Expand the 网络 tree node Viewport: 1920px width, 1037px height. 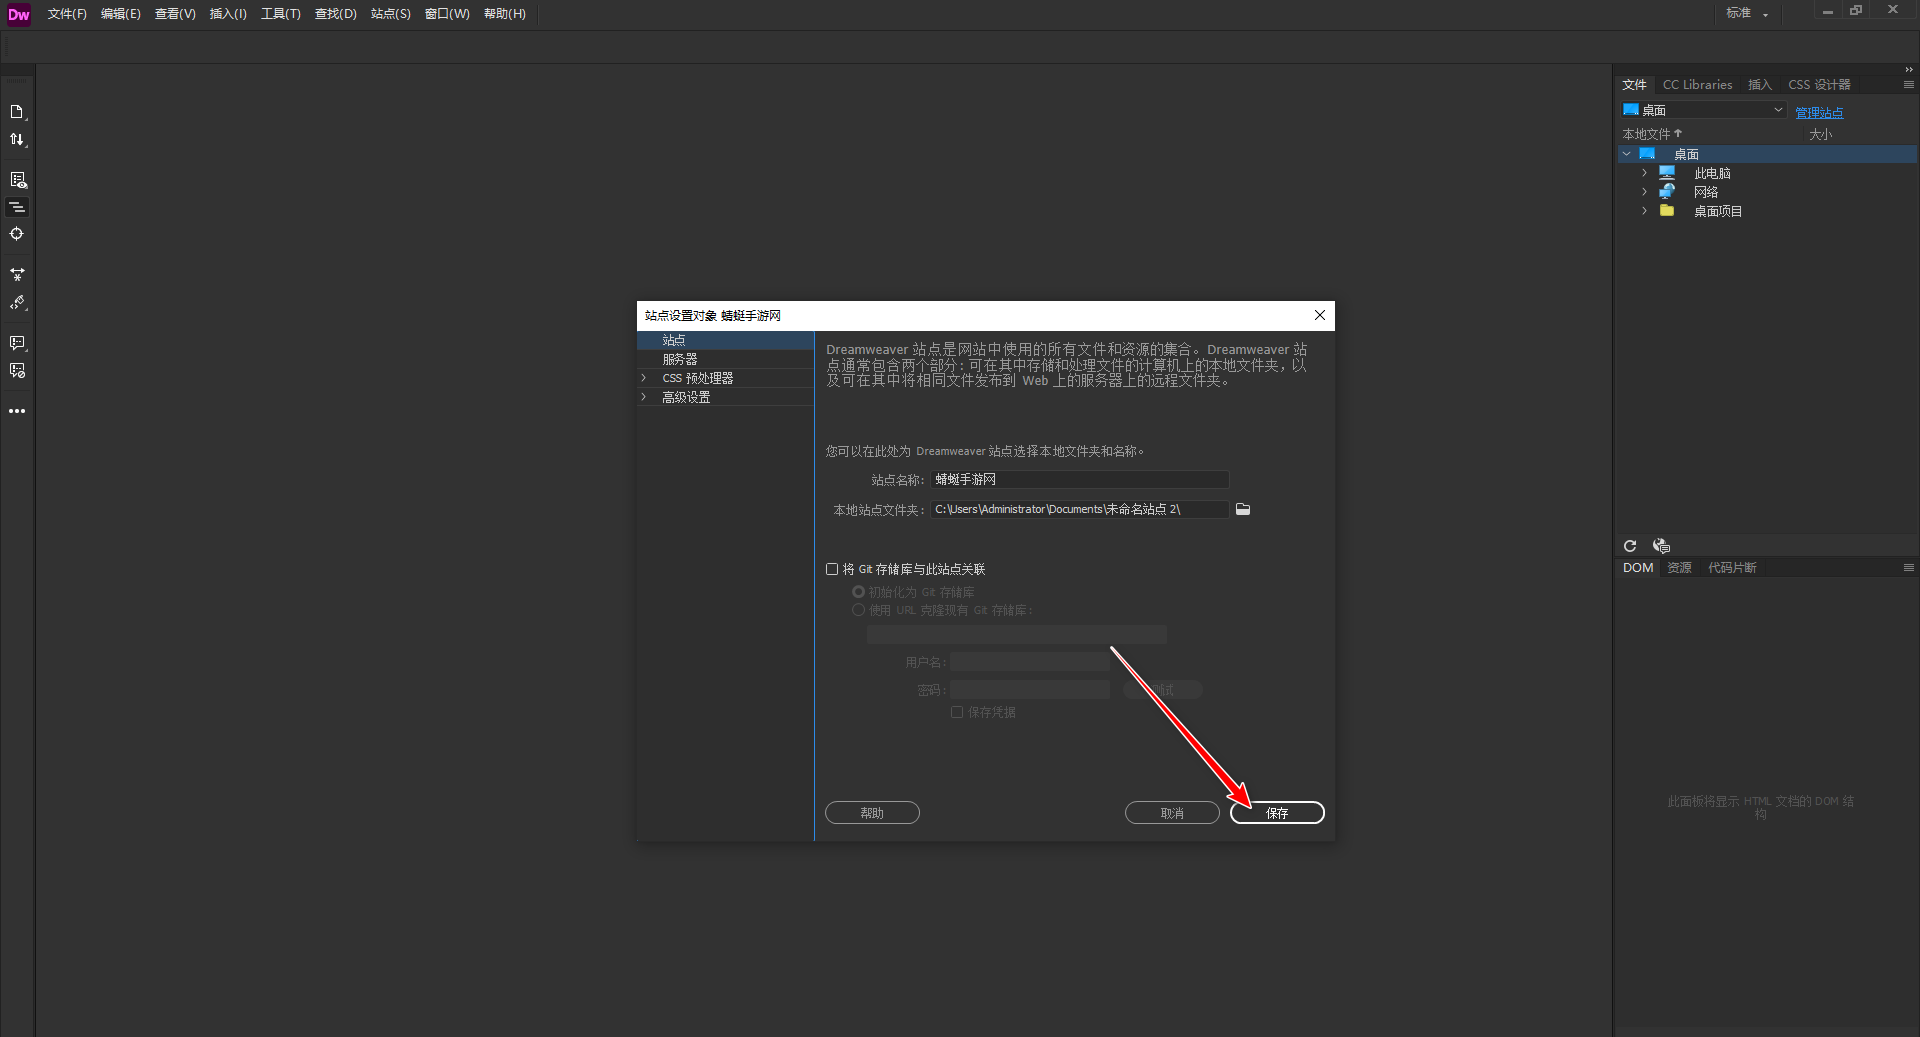pos(1644,192)
